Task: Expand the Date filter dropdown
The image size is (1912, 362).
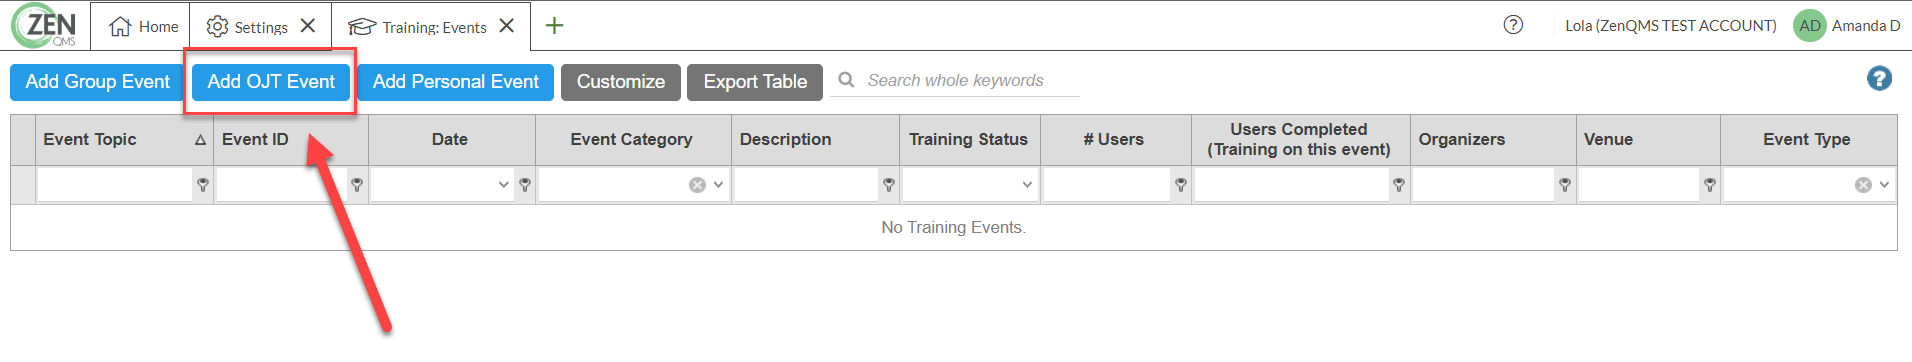Action: coord(503,185)
